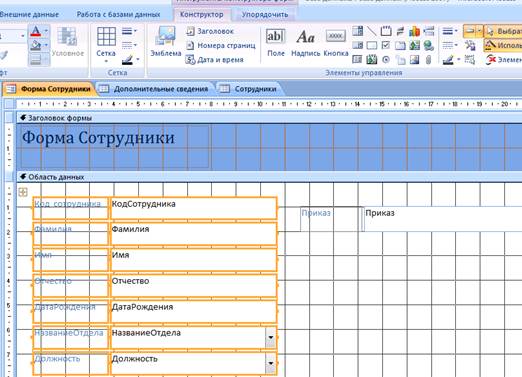Viewport: 522px width, 377px height.
Task: Click the Условное conditional formatting button
Action: (x=68, y=42)
